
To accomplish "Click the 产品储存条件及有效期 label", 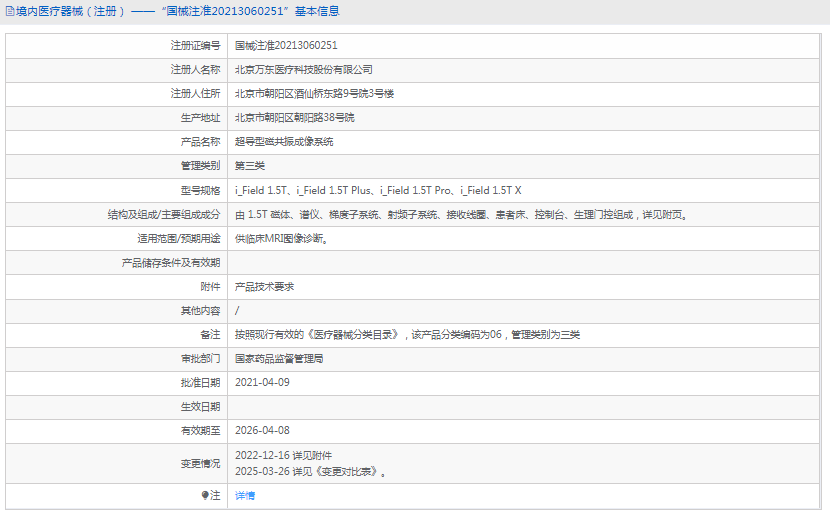I will (170, 263).
